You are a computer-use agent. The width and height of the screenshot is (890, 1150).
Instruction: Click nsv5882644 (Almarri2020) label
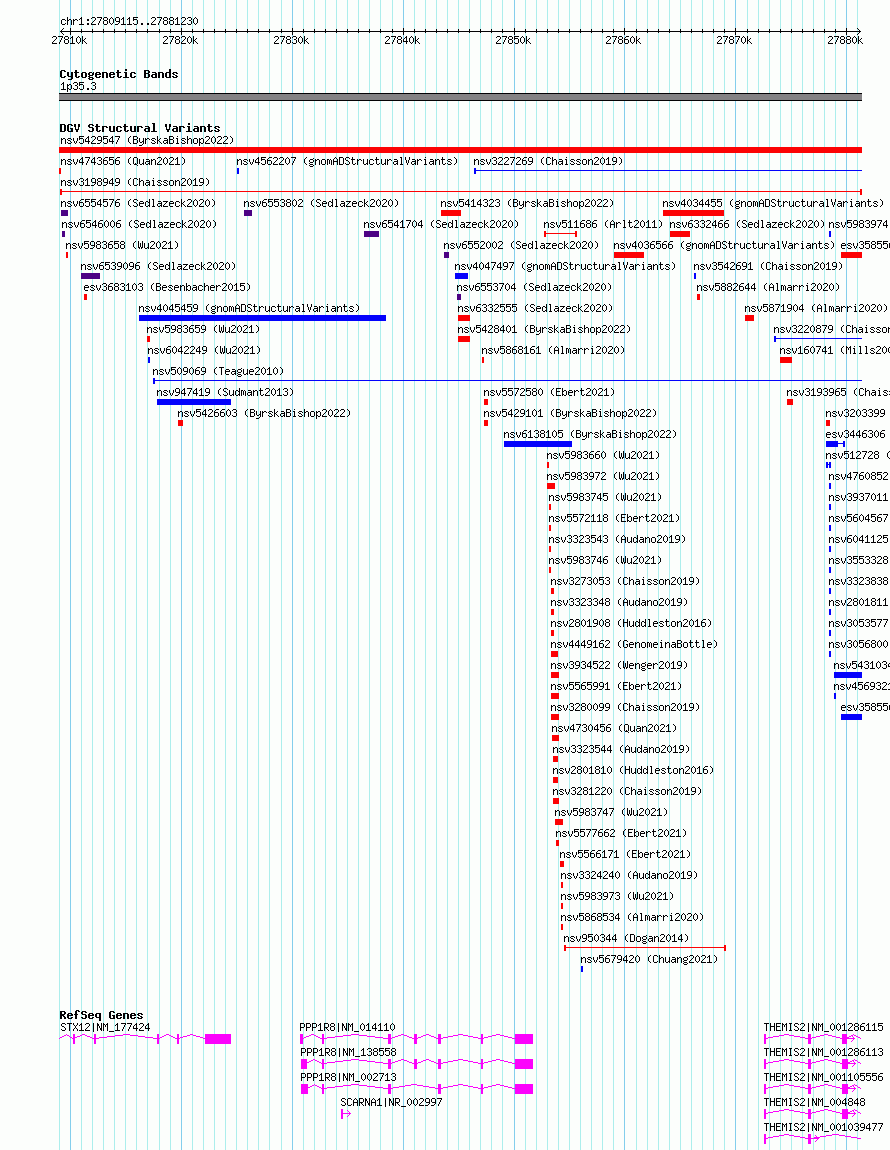point(768,288)
